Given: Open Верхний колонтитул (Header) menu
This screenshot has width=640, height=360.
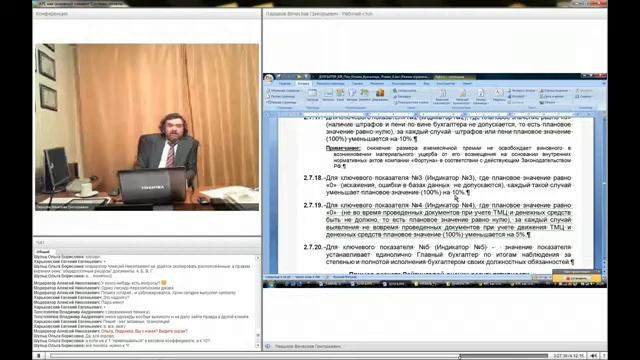Looking at the screenshot, I should 442,97.
